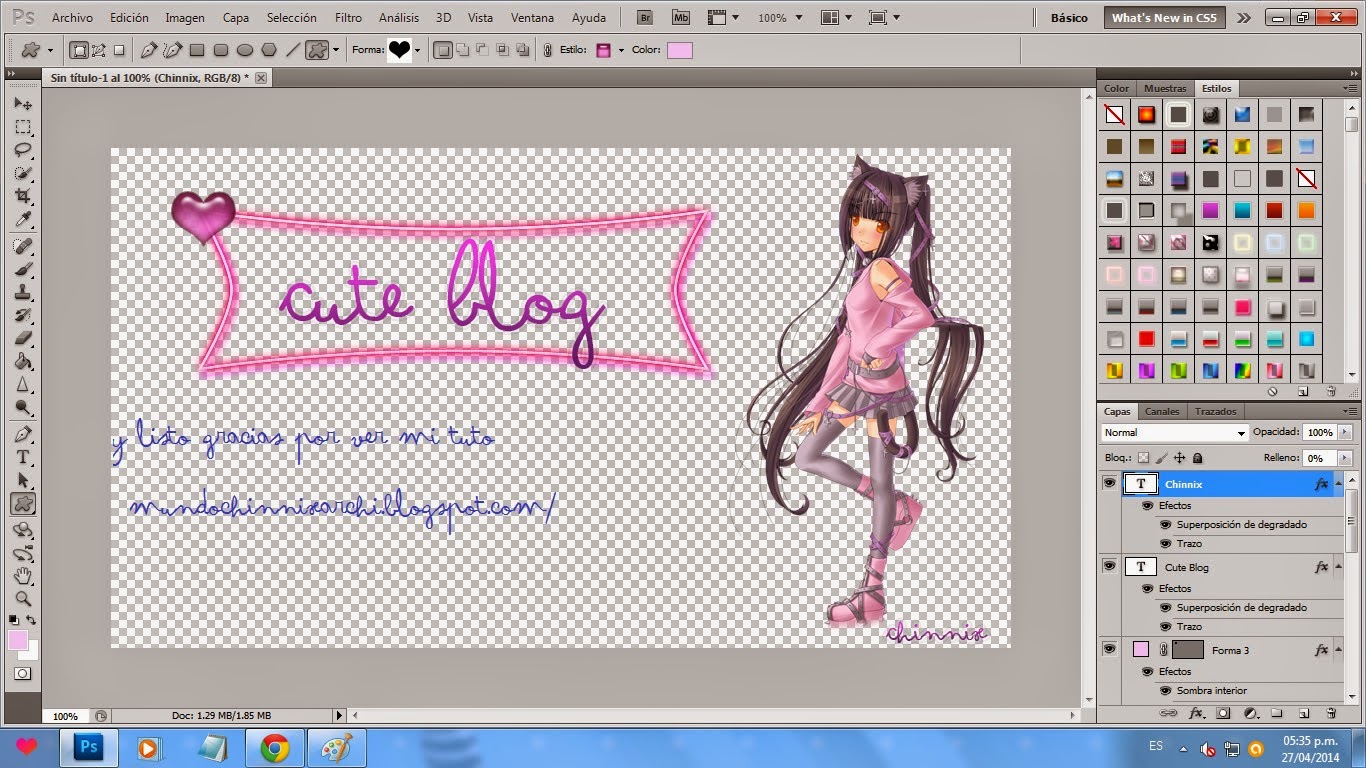This screenshot has width=1366, height=768.
Task: Select the Lasso tool
Action: click(x=23, y=150)
